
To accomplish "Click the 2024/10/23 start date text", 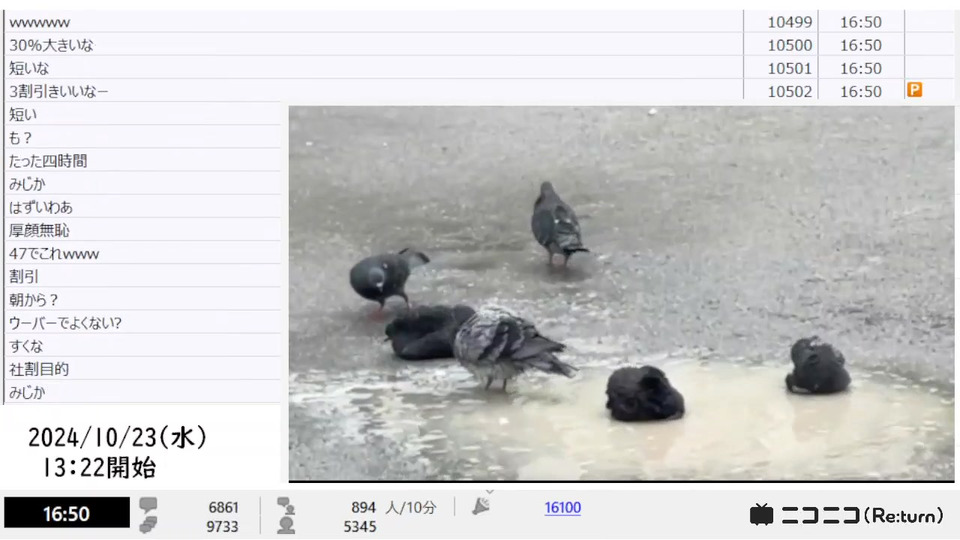I will coord(118,437).
